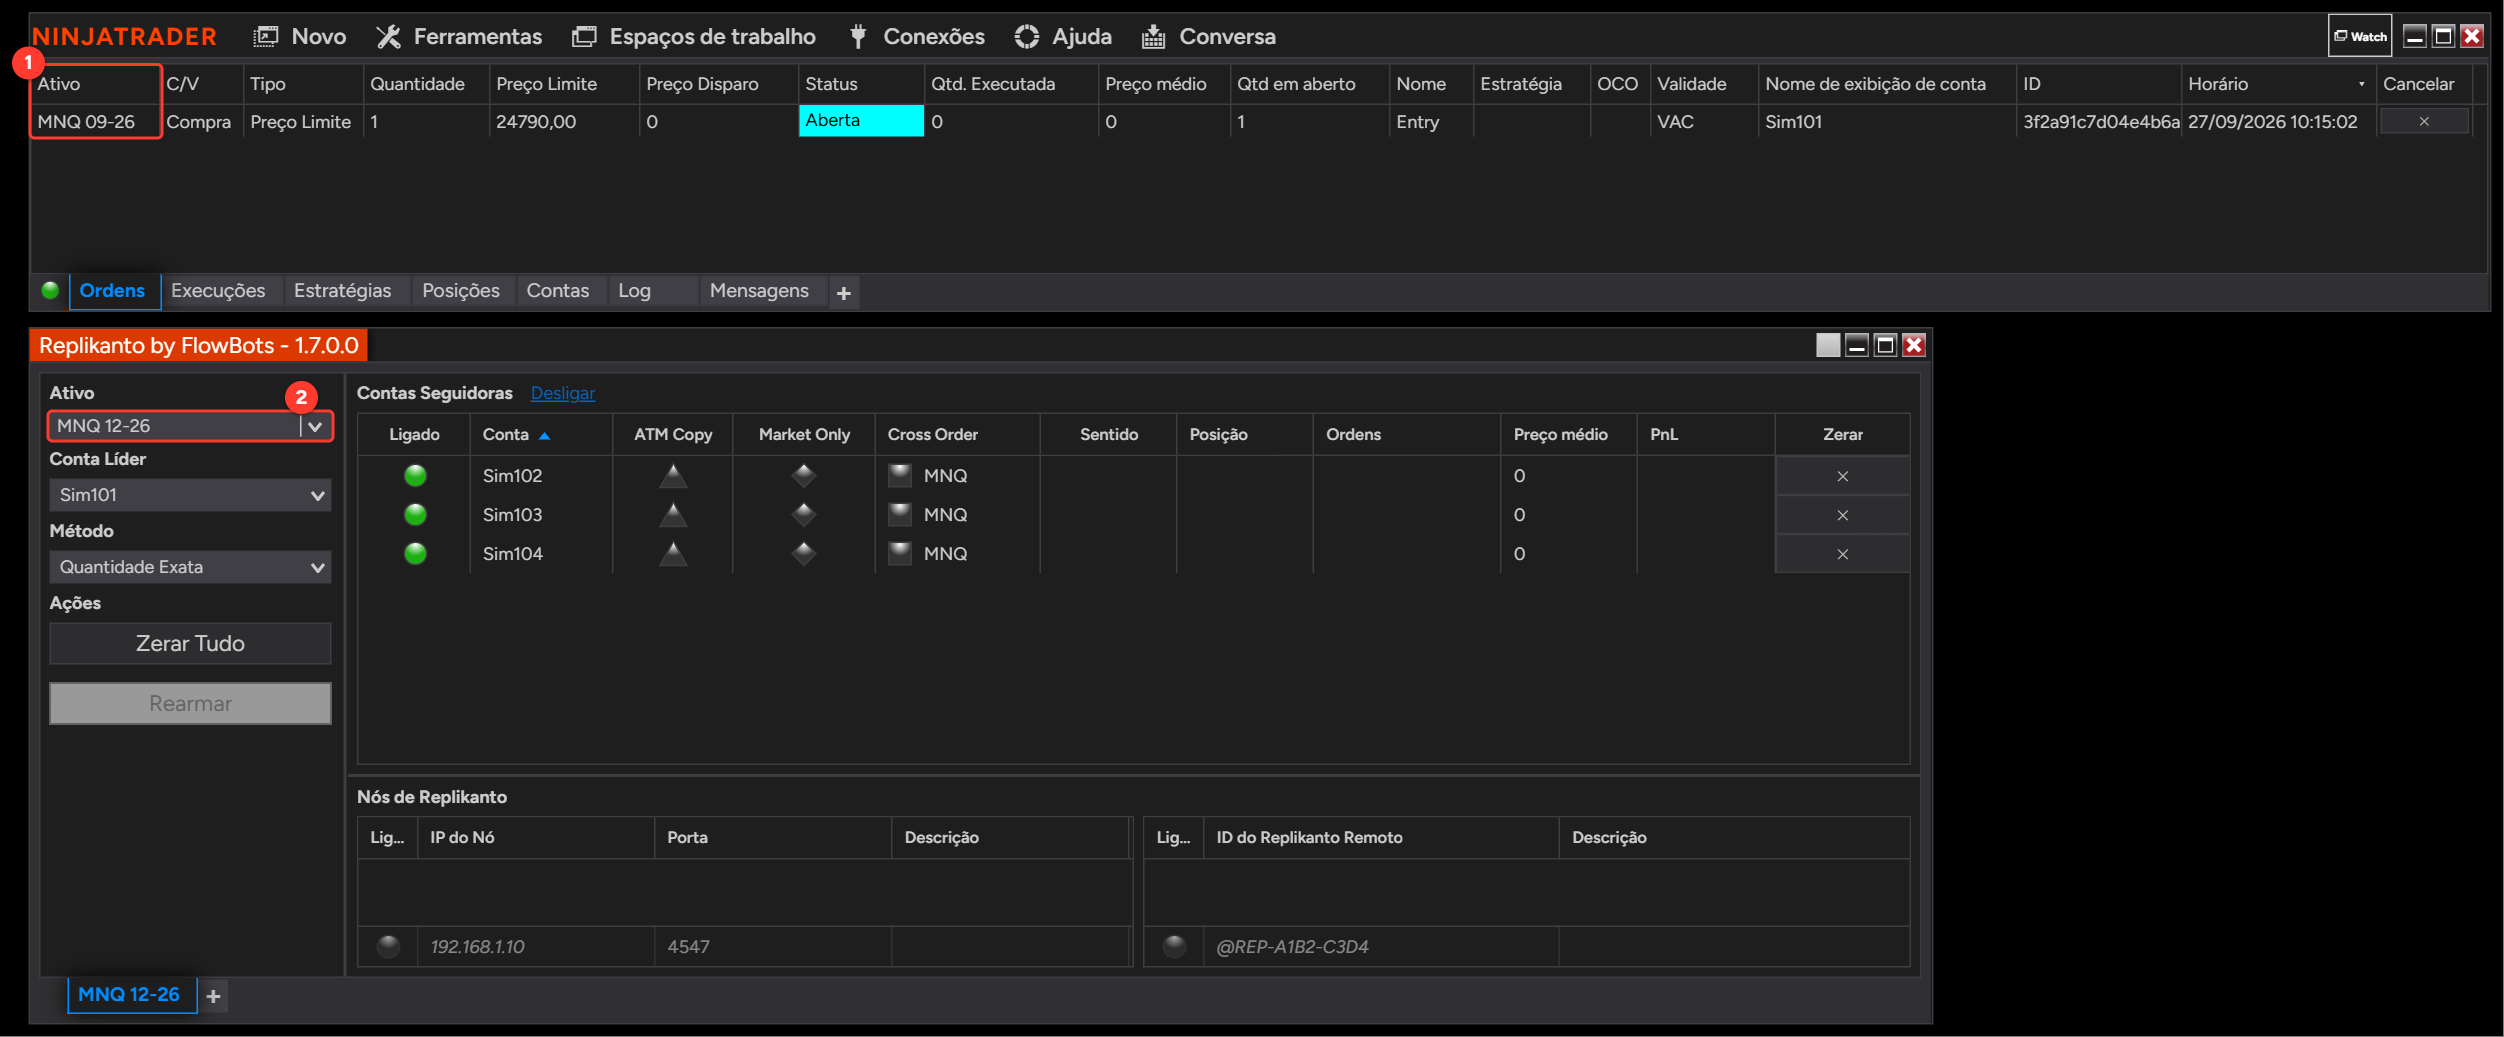Open Espaços de trabalho menu
Viewport: 2504px width, 1037px height.
(693, 37)
